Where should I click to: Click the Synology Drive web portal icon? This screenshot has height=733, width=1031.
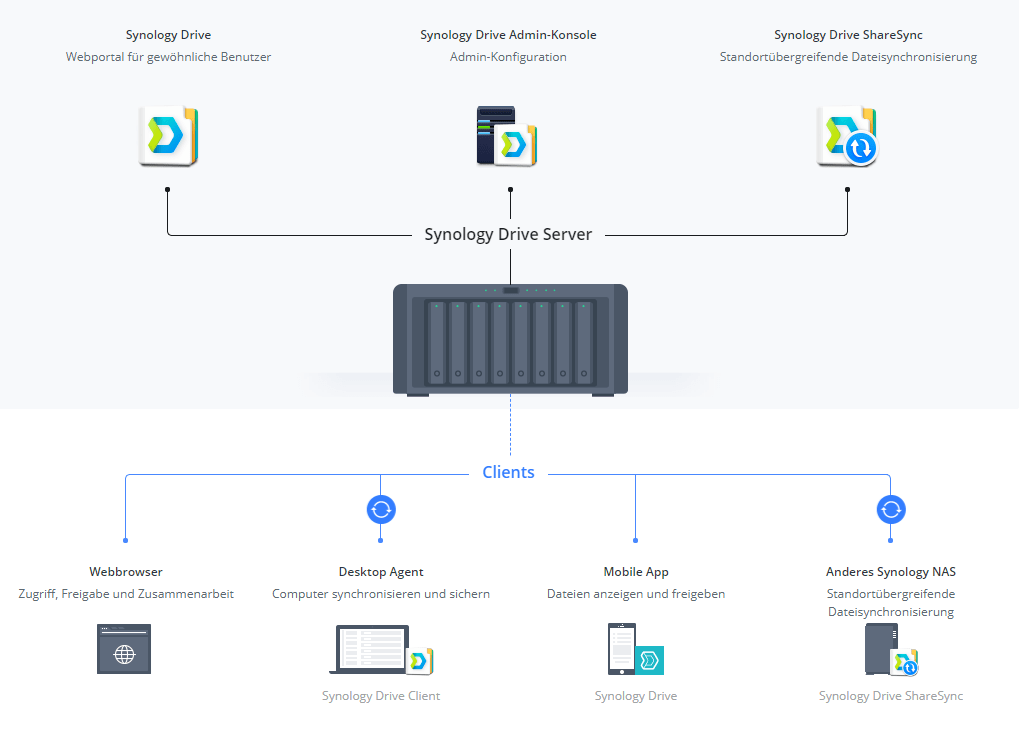[168, 136]
